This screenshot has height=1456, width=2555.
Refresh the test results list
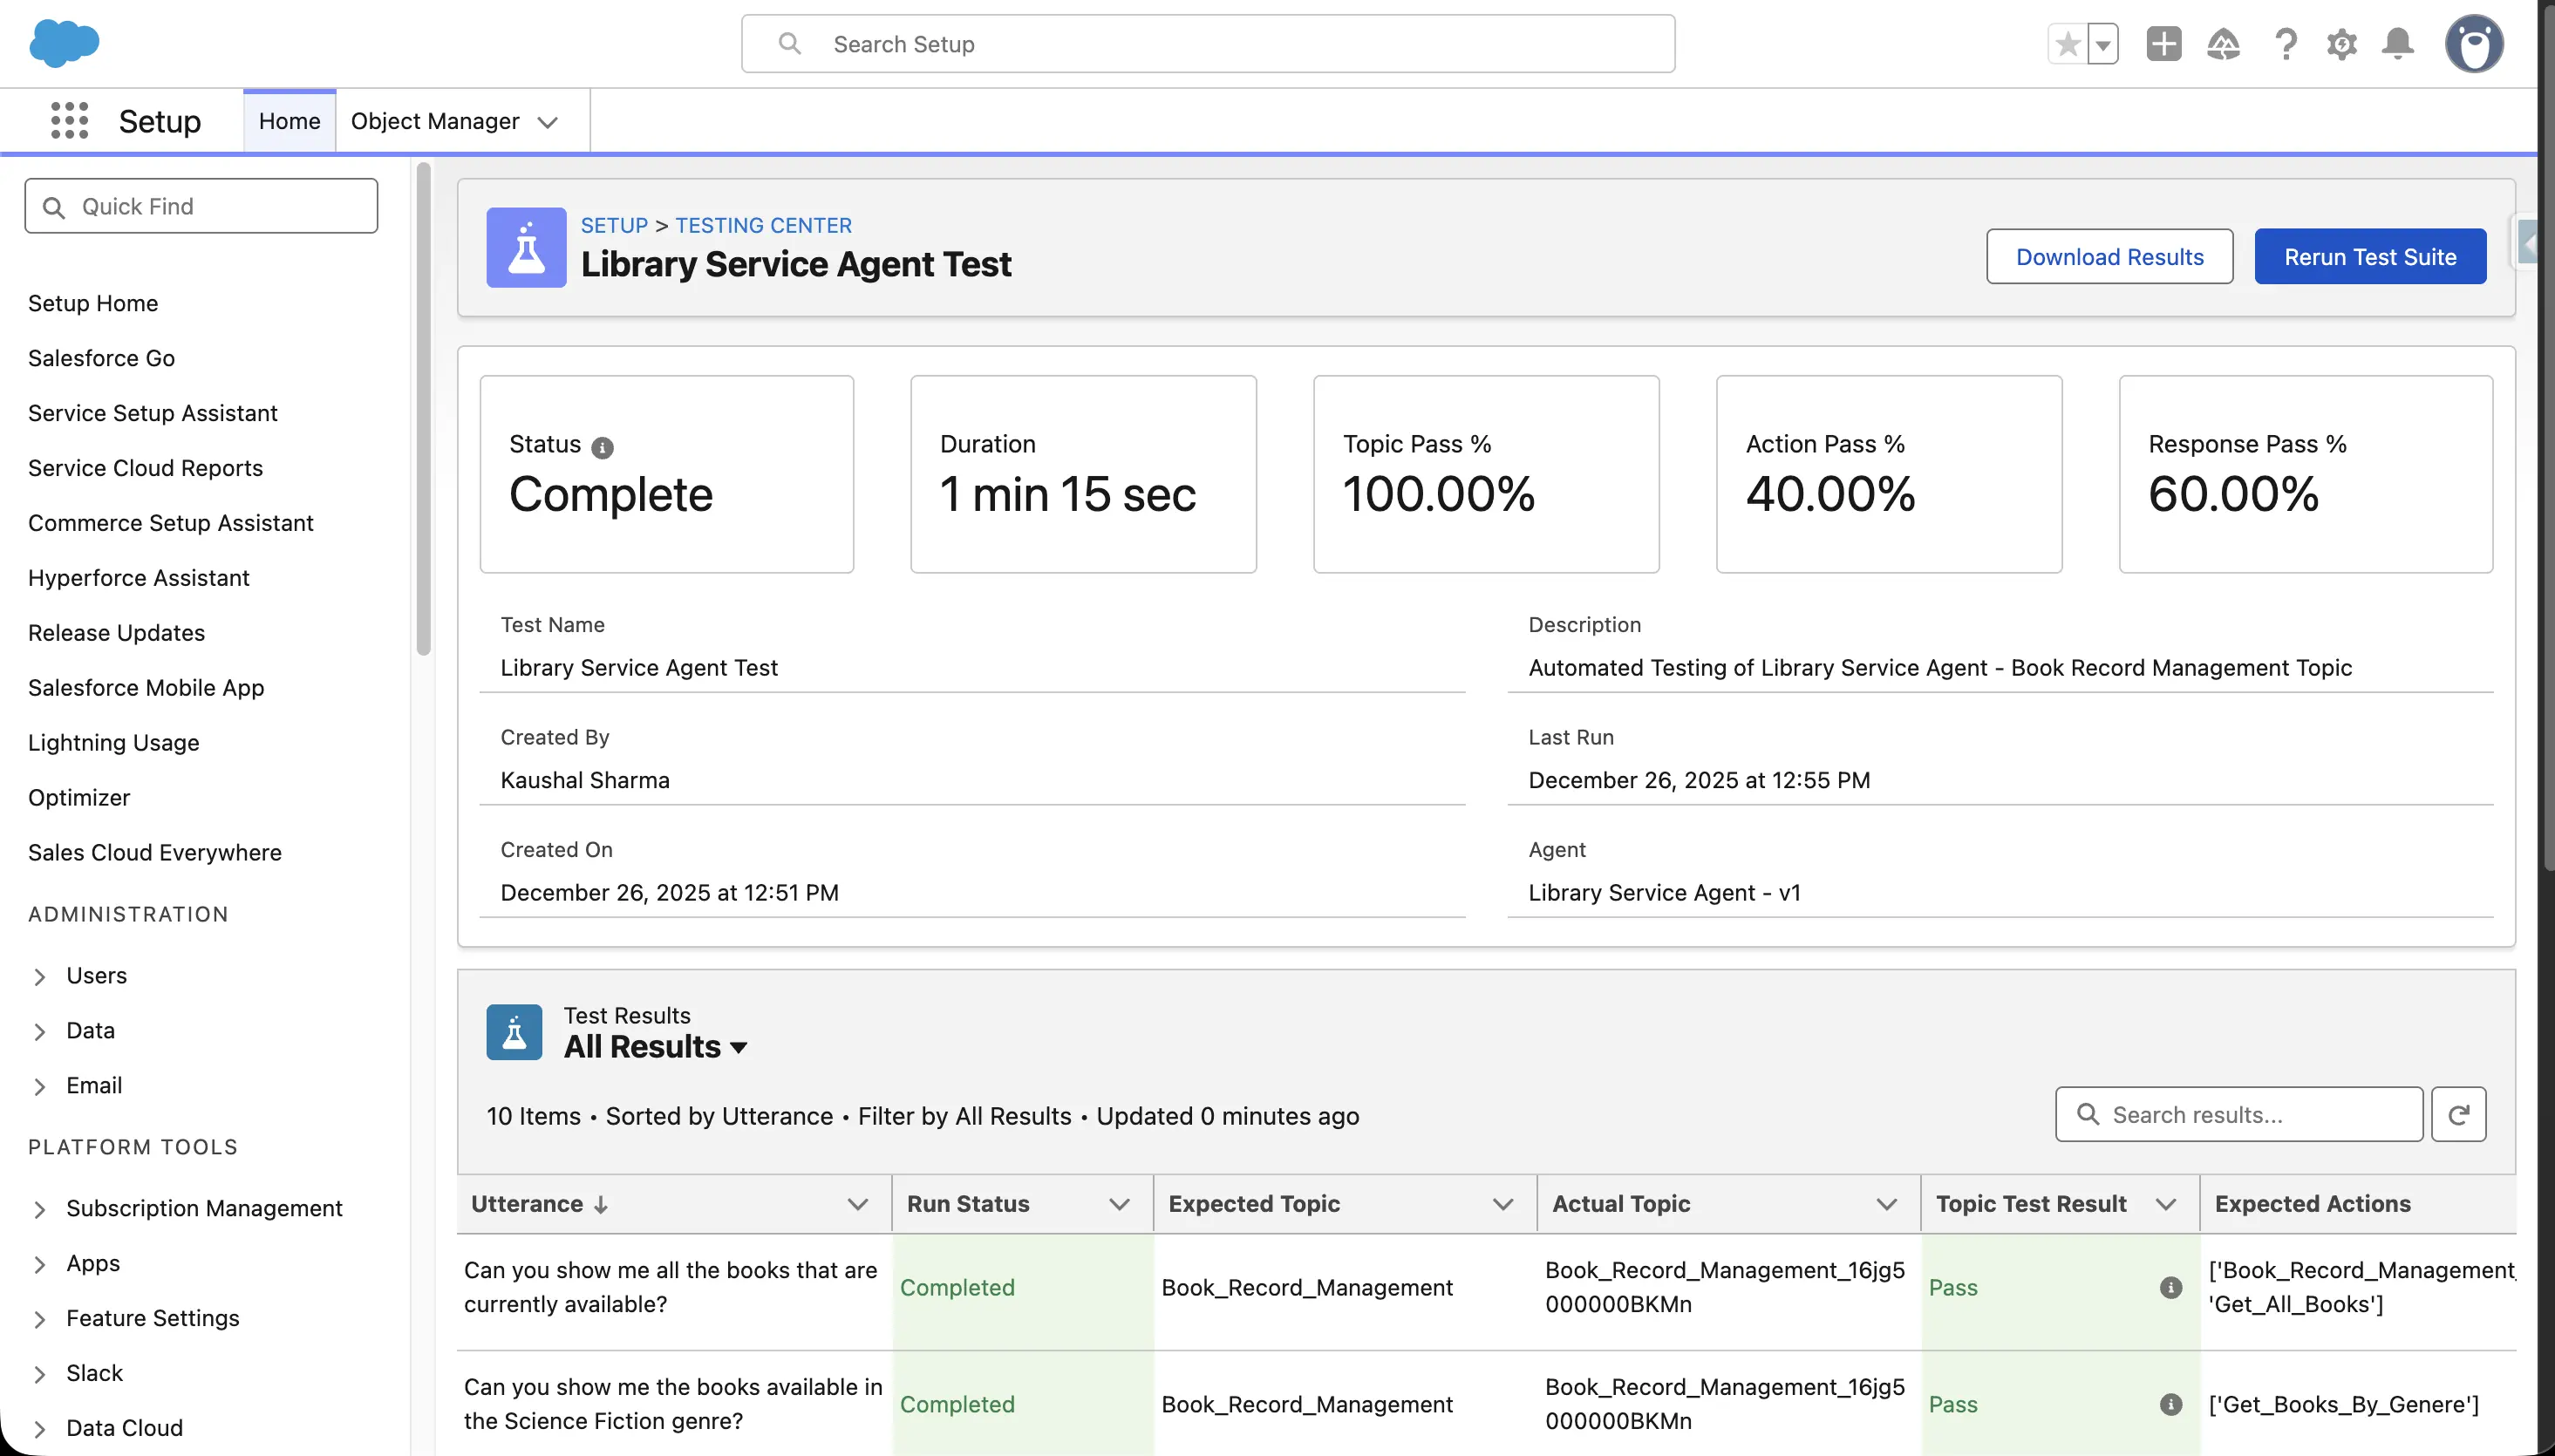tap(2458, 1114)
